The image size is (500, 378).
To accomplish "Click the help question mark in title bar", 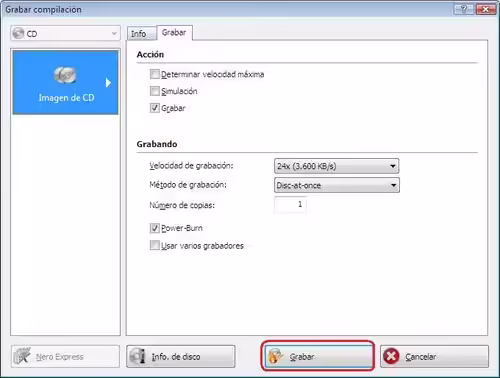I will 464,9.
